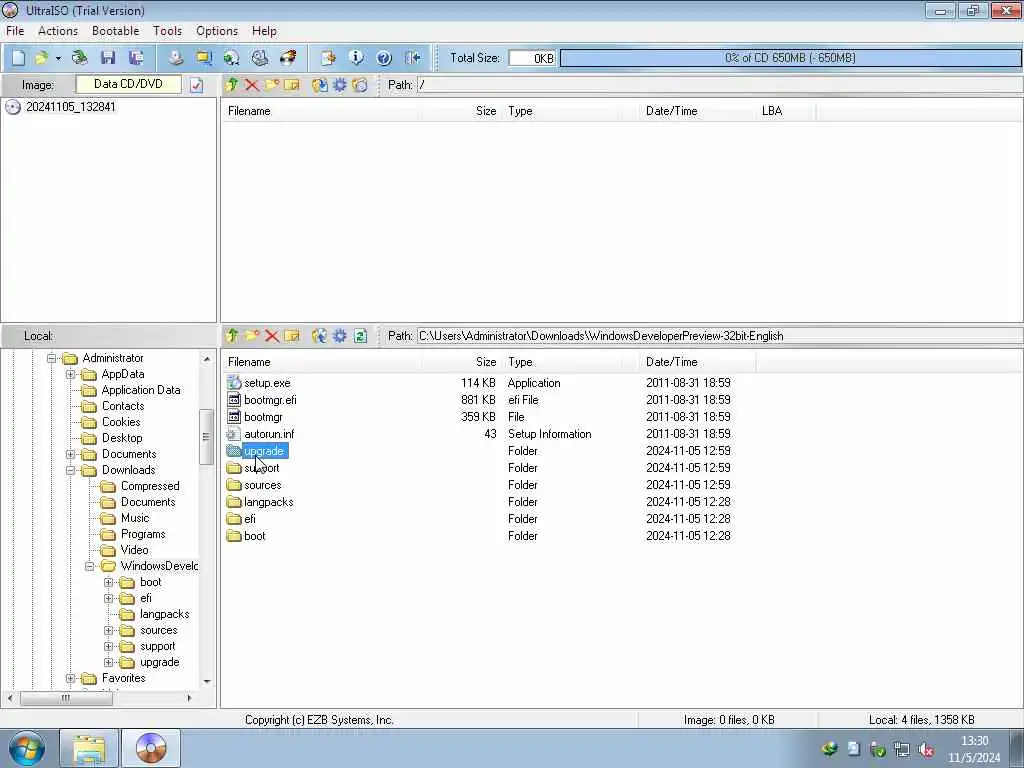Click the Compress ISO toolbar icon
This screenshot has height=768, width=1024.
click(x=204, y=58)
